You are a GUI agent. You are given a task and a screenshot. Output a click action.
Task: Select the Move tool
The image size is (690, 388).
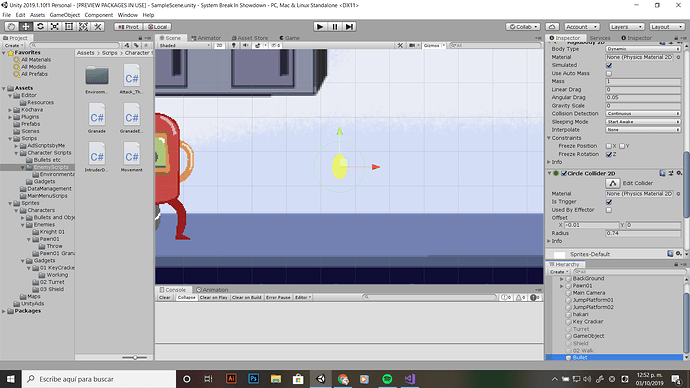pyautogui.click(x=26, y=27)
